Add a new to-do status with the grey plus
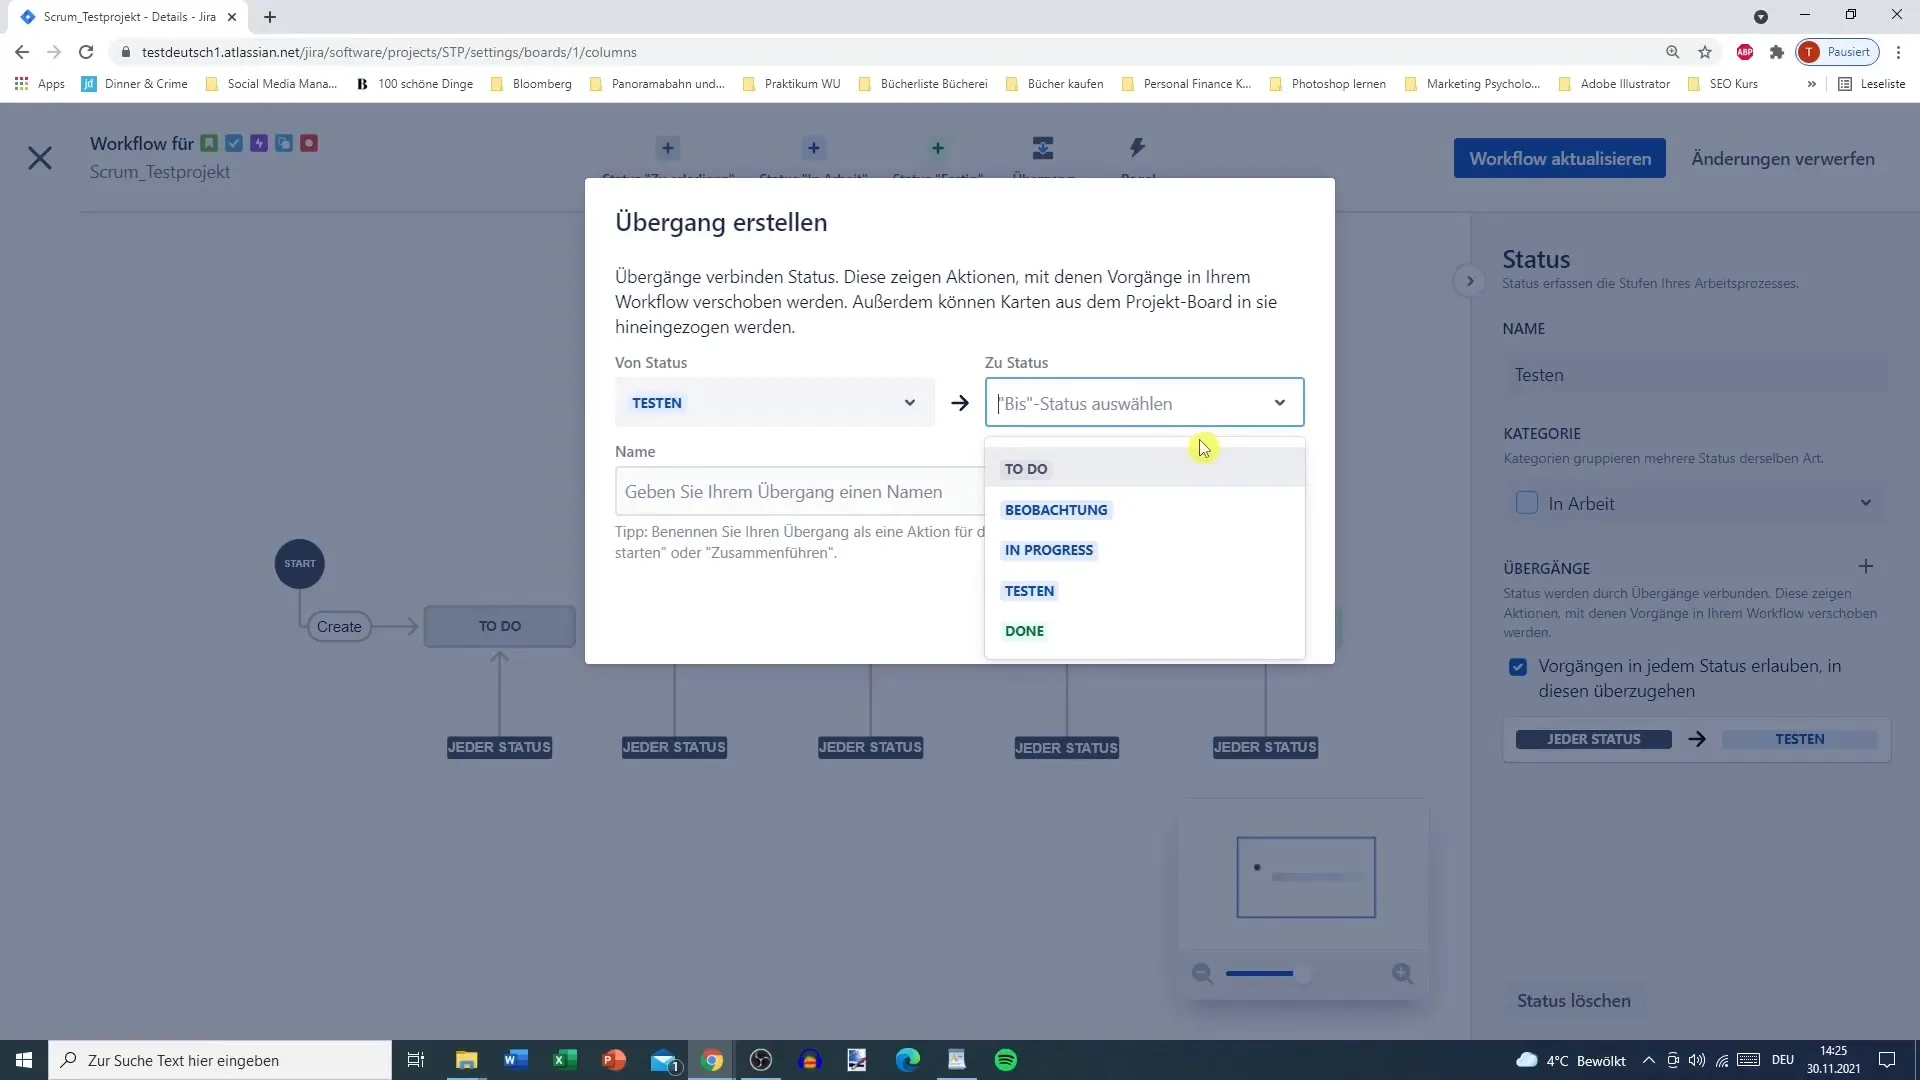This screenshot has width=1920, height=1080. click(668, 149)
